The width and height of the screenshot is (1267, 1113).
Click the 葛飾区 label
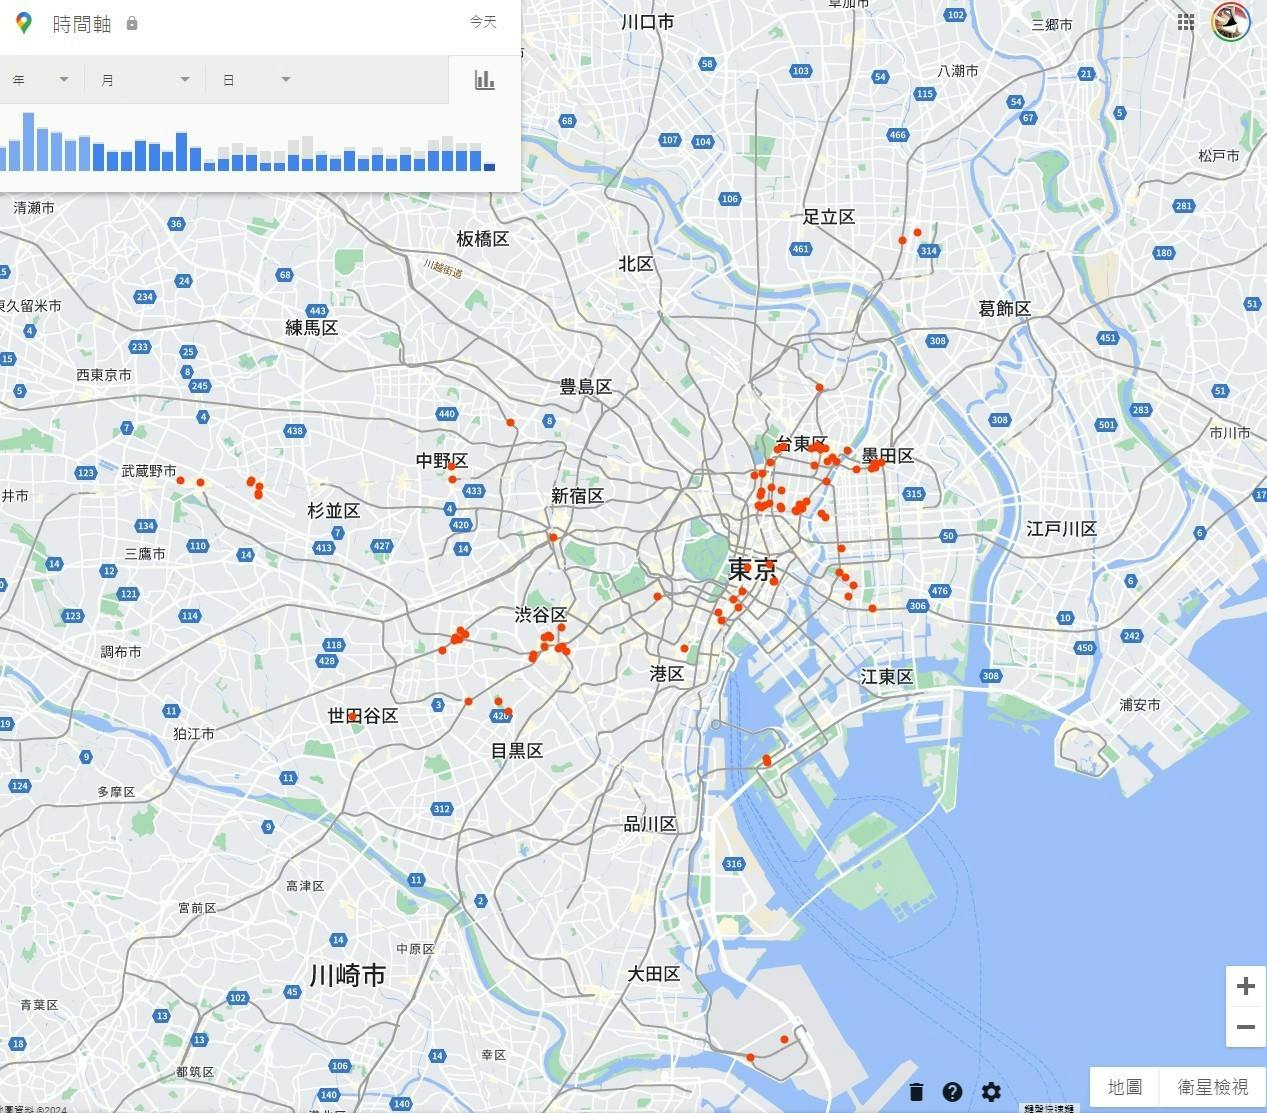(1005, 309)
